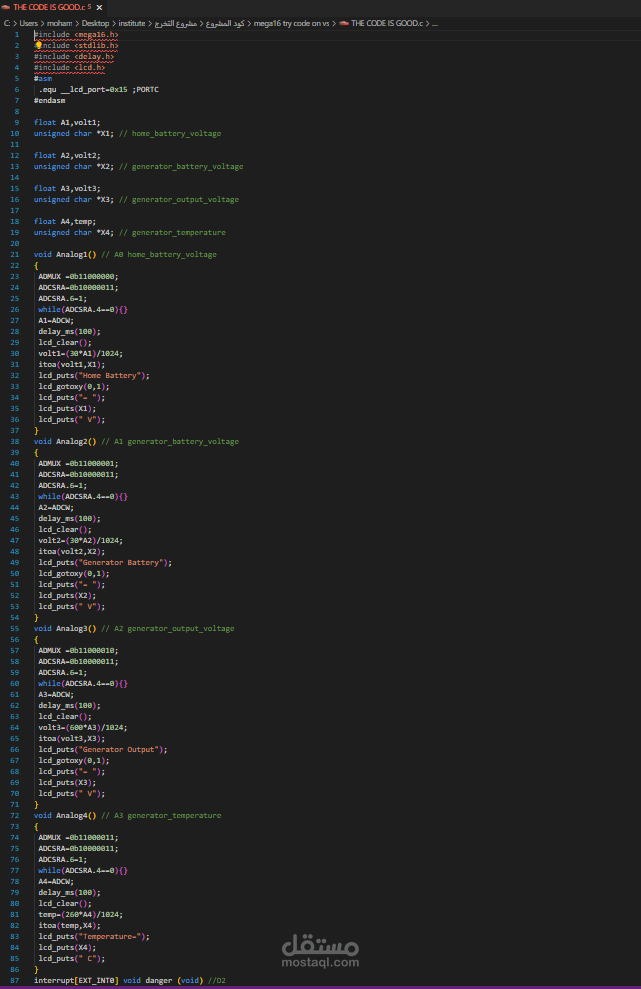Open the 'institute' breadcrumb segment
This screenshot has height=989, width=641.
point(132,23)
